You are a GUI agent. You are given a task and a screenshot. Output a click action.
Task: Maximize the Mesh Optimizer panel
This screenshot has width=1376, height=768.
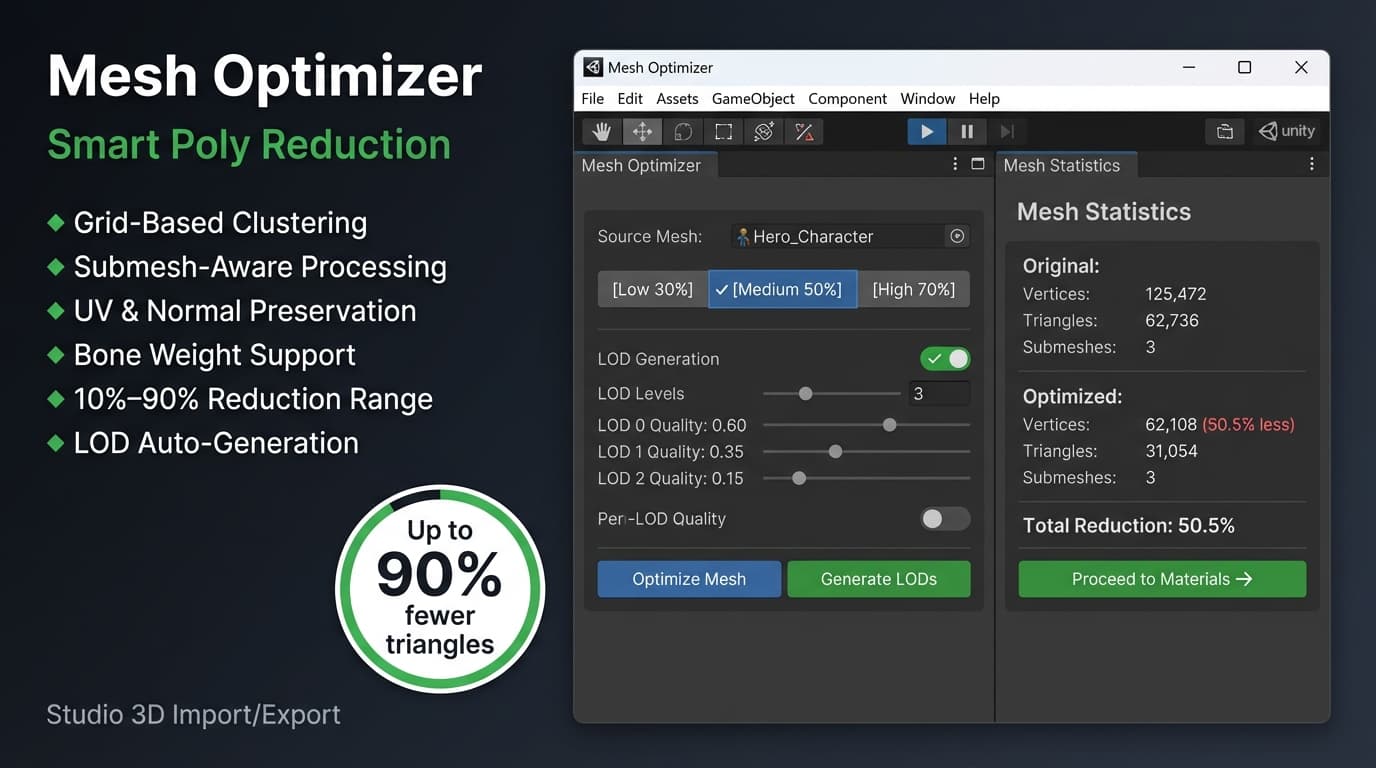(x=977, y=163)
